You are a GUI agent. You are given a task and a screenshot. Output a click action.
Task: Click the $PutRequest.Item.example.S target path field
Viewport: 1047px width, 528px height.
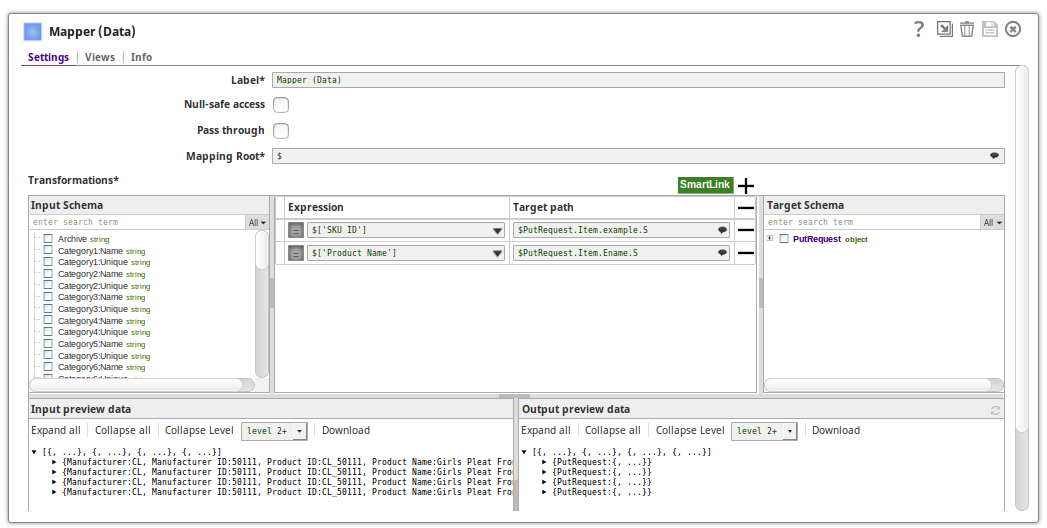point(622,230)
